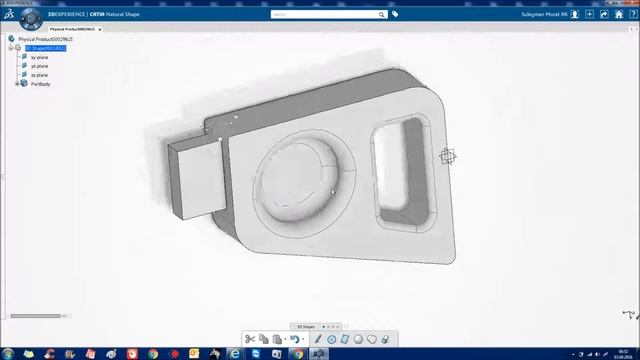This screenshot has height=360, width=640.
Task: Click the taskbar clock
Action: click(623, 354)
